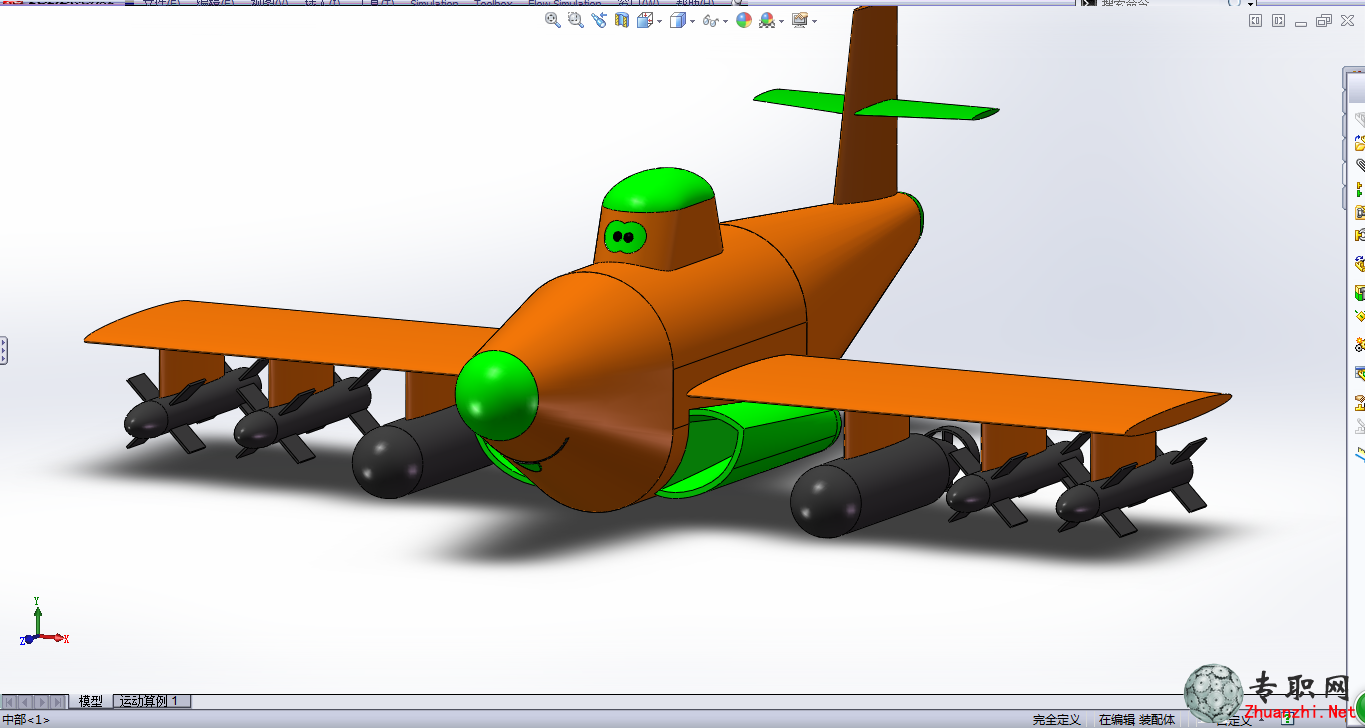1365x728 pixels.
Task: Expand the Display Style dropdown arrow
Action: (x=692, y=21)
